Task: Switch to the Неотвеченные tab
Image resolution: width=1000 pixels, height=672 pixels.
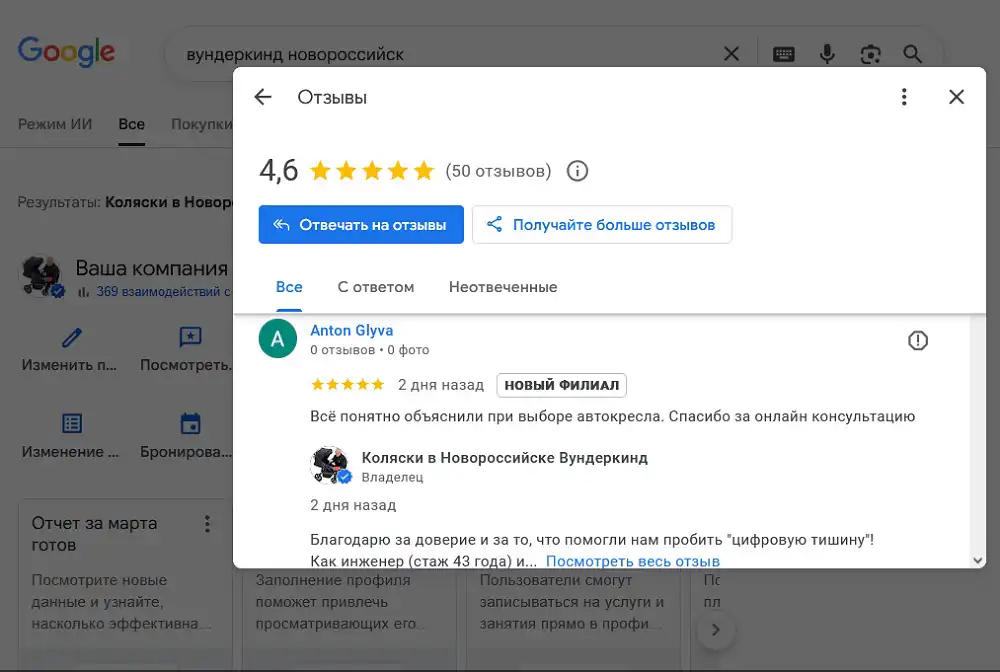Action: (x=504, y=287)
